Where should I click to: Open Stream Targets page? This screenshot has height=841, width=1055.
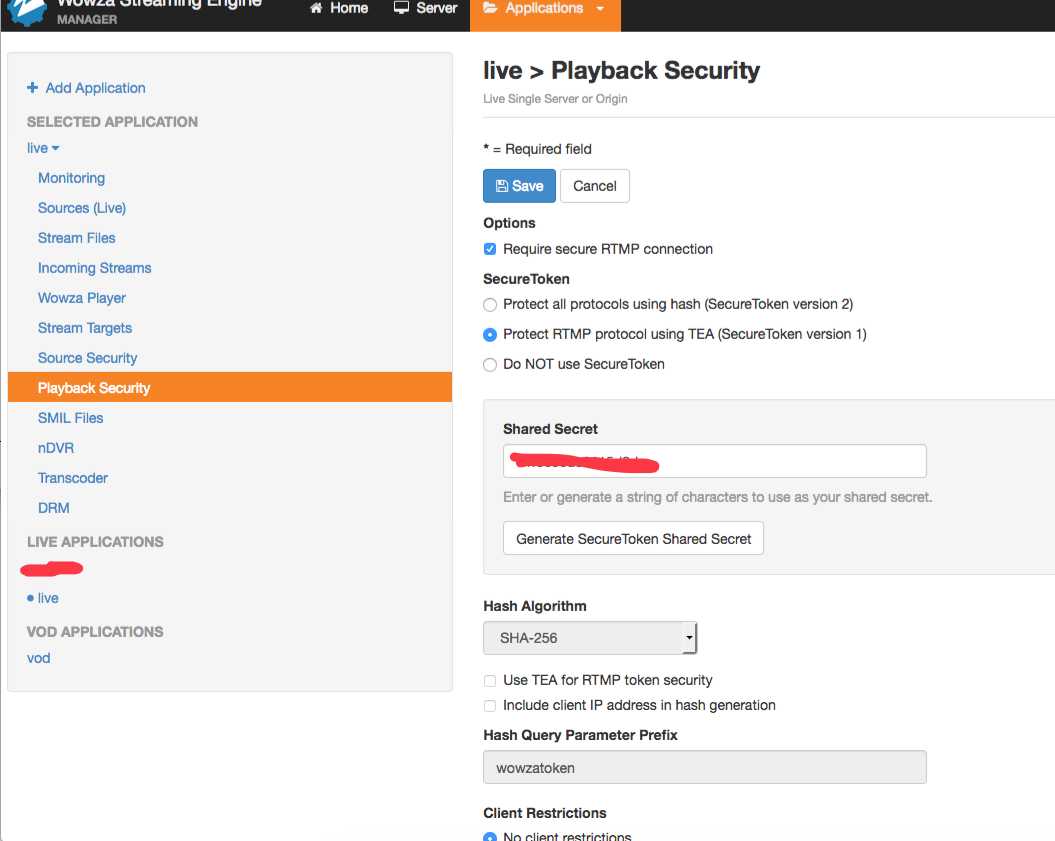(x=85, y=328)
